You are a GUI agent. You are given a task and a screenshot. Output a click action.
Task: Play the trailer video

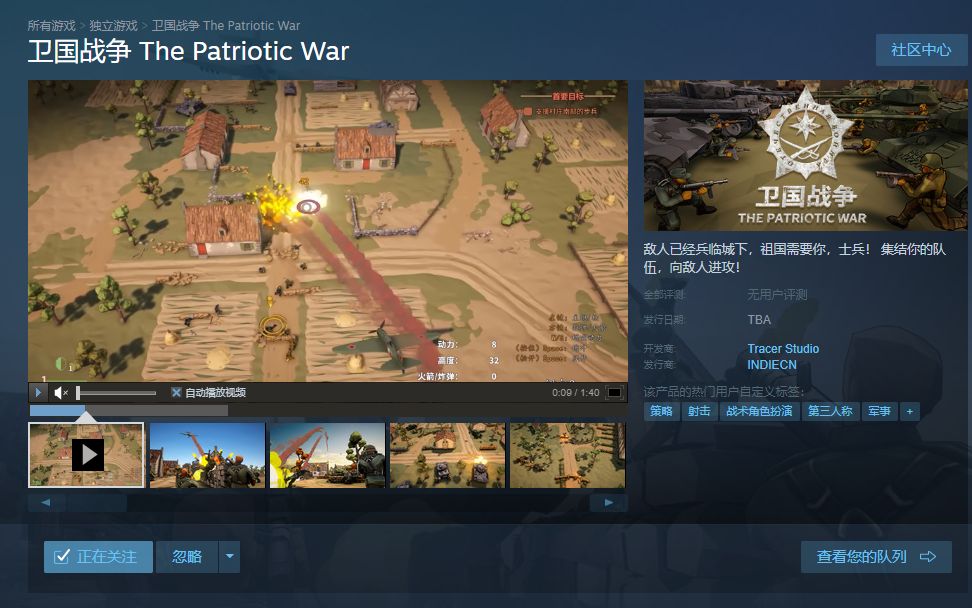(x=38, y=392)
